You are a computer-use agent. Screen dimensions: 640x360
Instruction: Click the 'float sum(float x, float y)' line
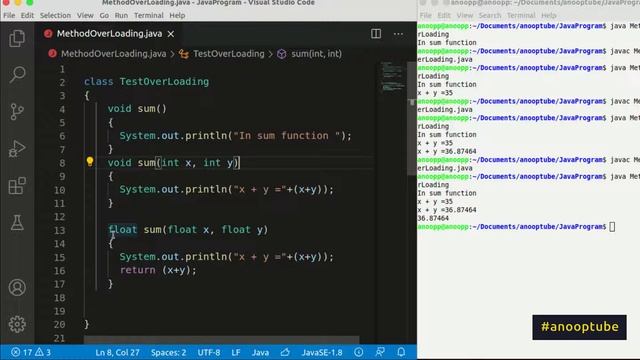[188, 230]
